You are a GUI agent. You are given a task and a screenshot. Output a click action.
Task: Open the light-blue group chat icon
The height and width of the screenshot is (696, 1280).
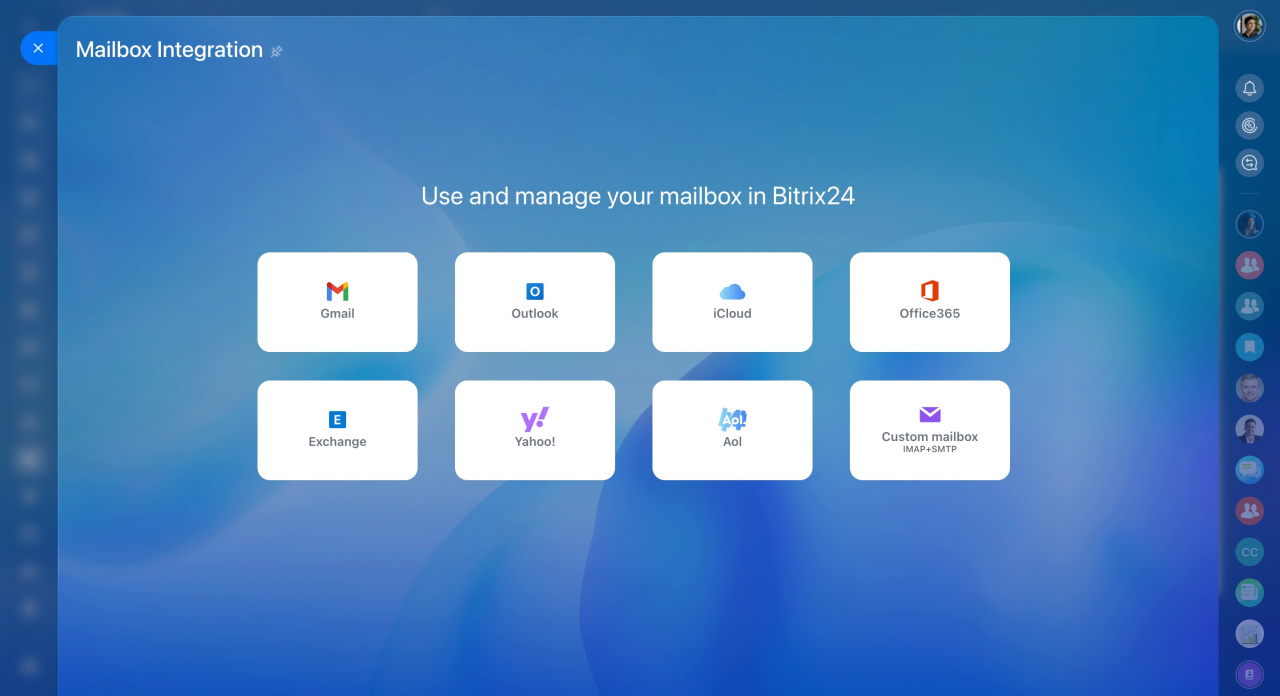point(1249,306)
